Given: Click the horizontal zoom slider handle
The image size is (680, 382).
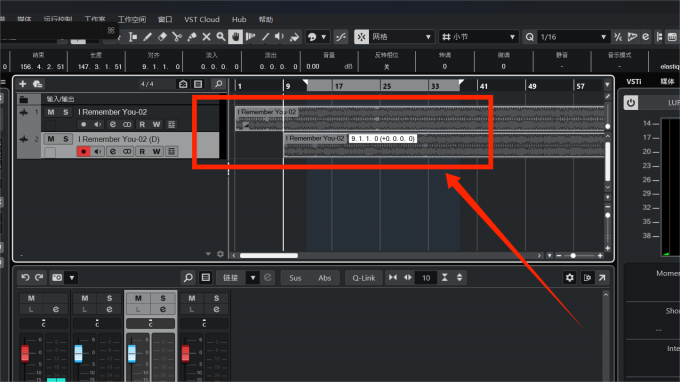Looking at the screenshot, I should pyautogui.click(x=573, y=256).
